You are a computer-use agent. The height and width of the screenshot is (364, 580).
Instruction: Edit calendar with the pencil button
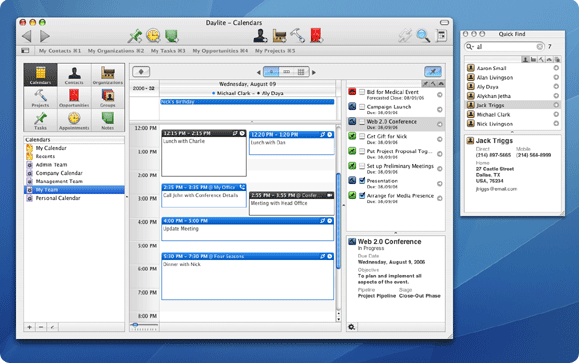tap(52, 327)
